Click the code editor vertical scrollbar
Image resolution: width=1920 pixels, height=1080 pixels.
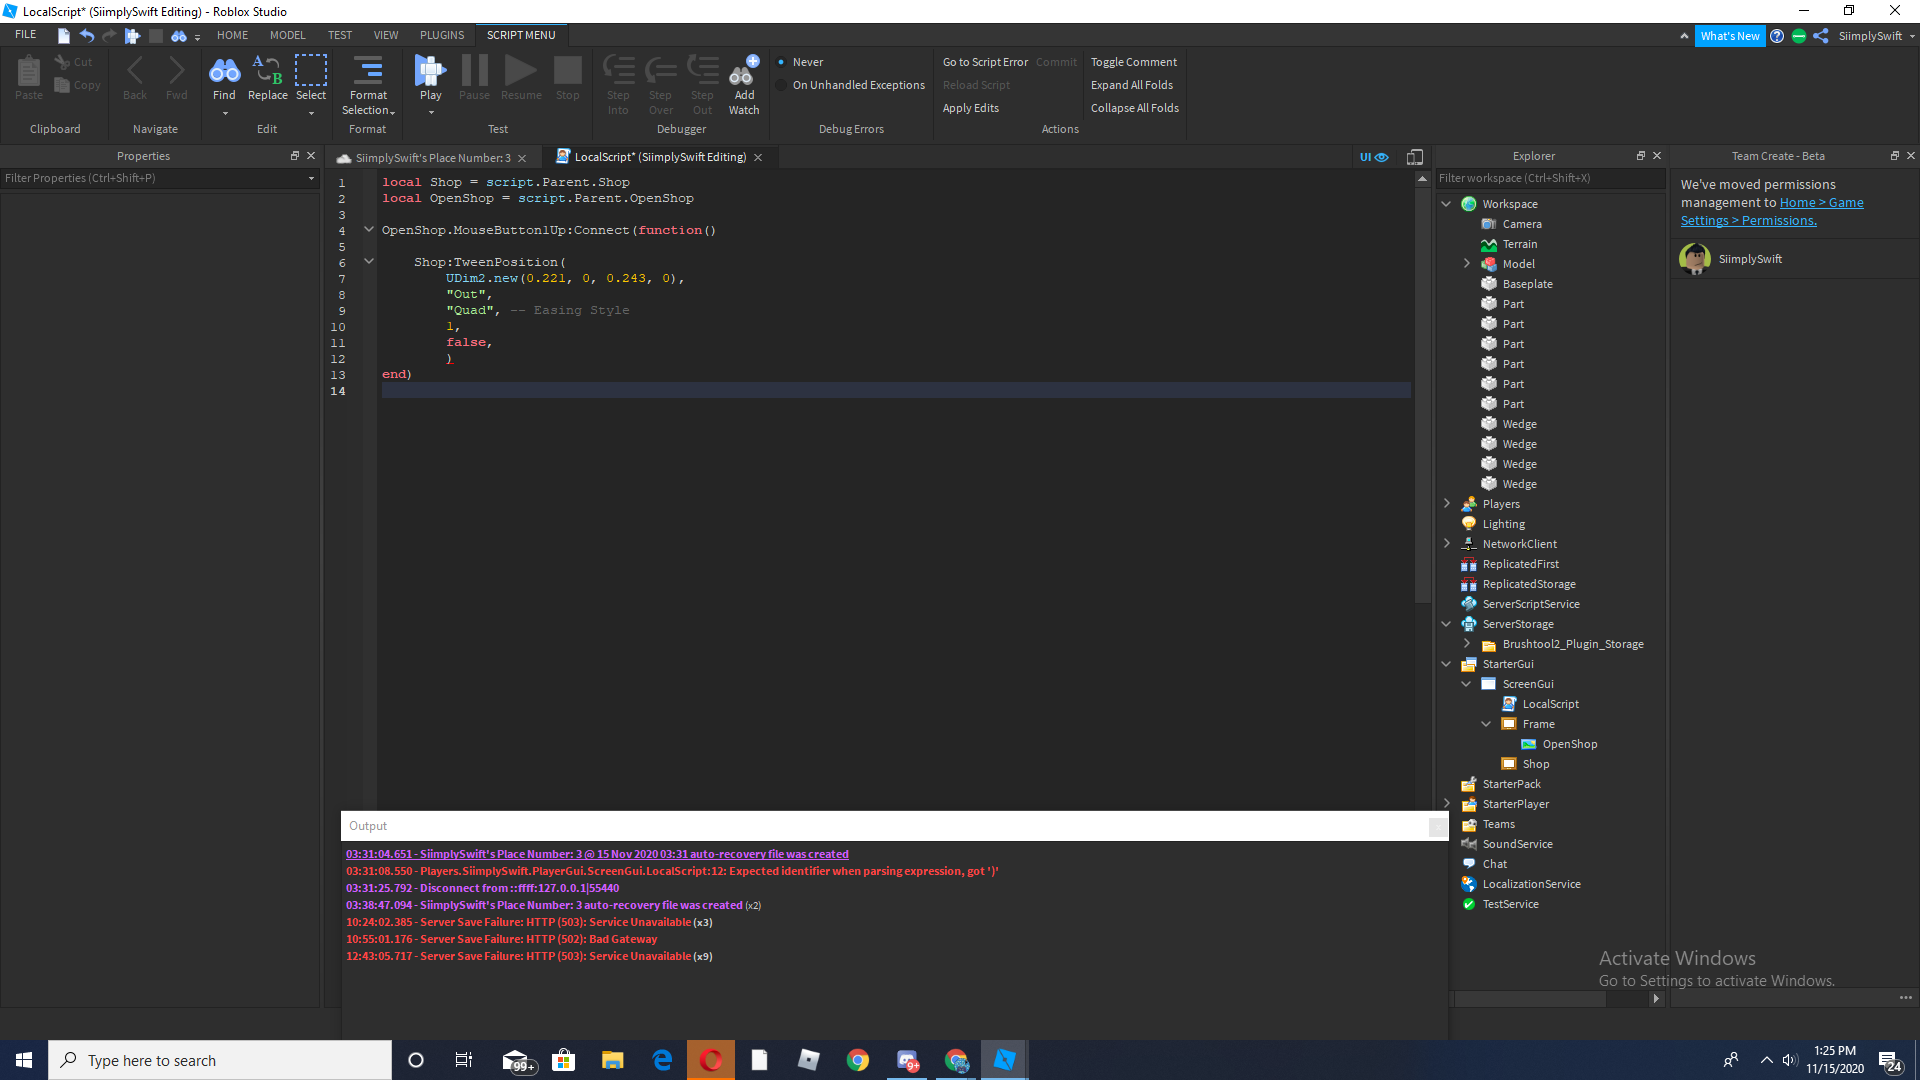[x=1422, y=400]
